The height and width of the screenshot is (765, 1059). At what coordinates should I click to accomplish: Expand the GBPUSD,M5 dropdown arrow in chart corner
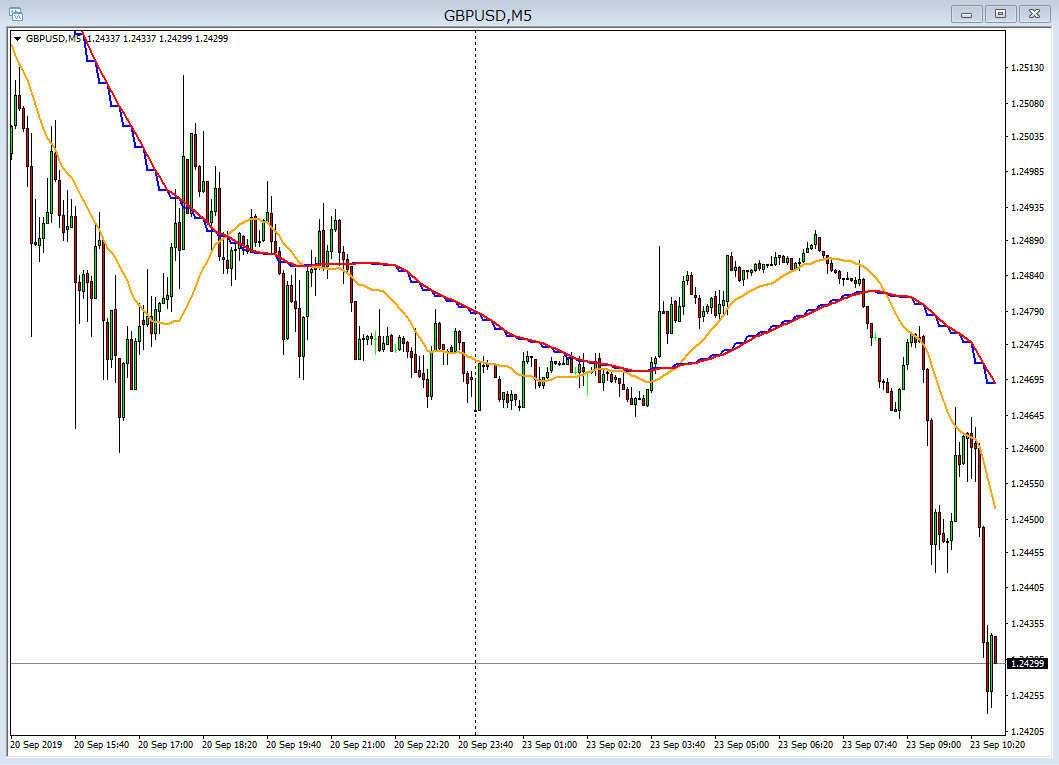[18, 39]
